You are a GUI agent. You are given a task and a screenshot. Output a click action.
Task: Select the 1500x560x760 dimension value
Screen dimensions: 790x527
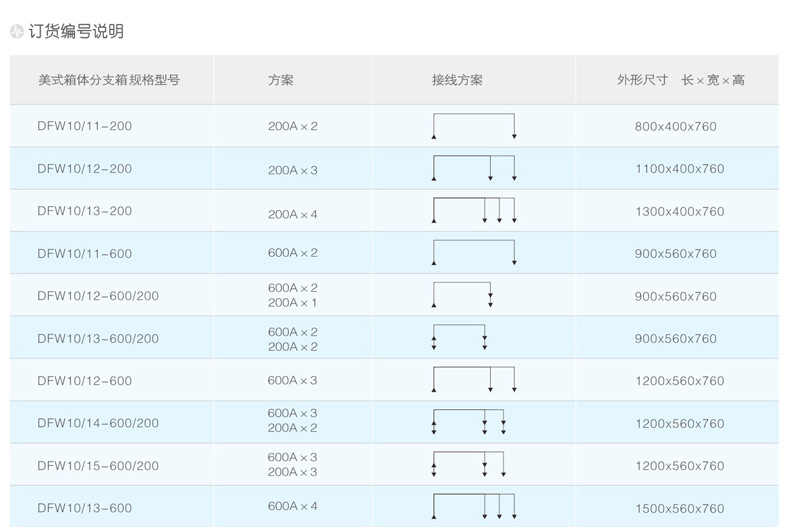coord(680,508)
